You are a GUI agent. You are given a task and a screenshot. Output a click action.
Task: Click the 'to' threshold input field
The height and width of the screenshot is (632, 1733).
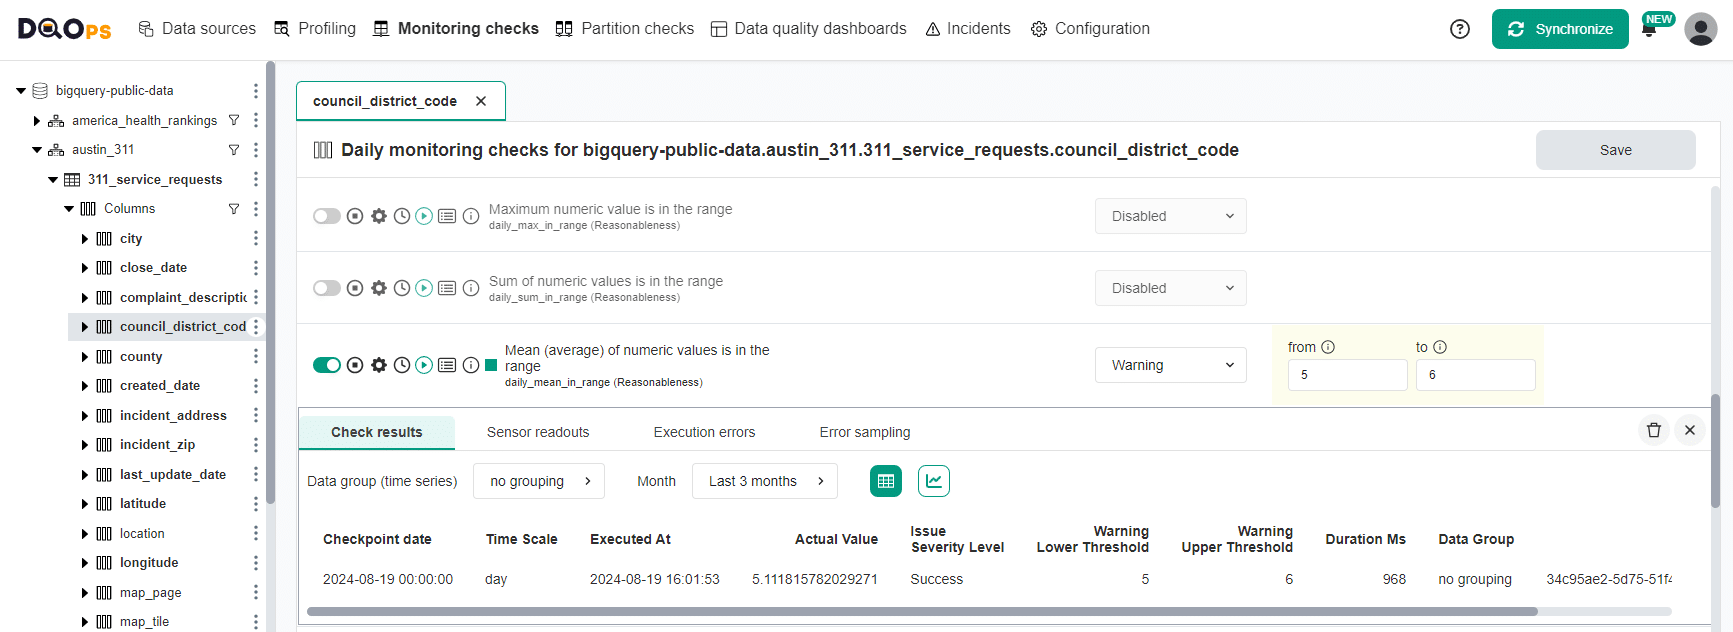(1476, 375)
